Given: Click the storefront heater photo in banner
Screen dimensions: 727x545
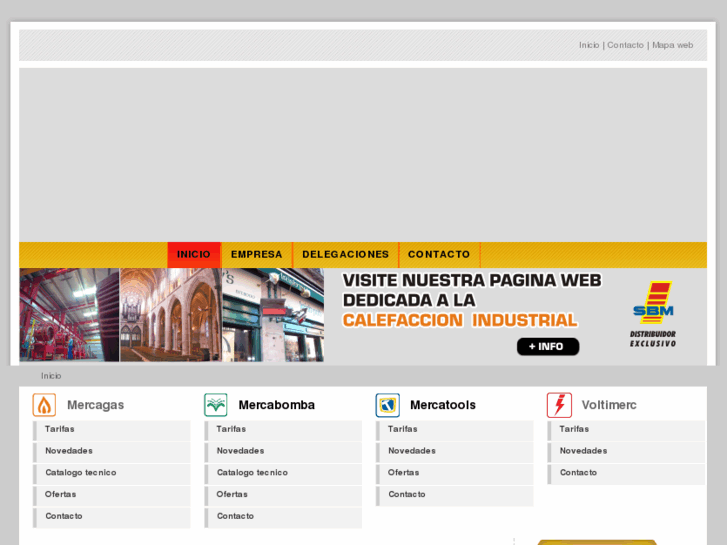Looking at the screenshot, I should point(273,315).
